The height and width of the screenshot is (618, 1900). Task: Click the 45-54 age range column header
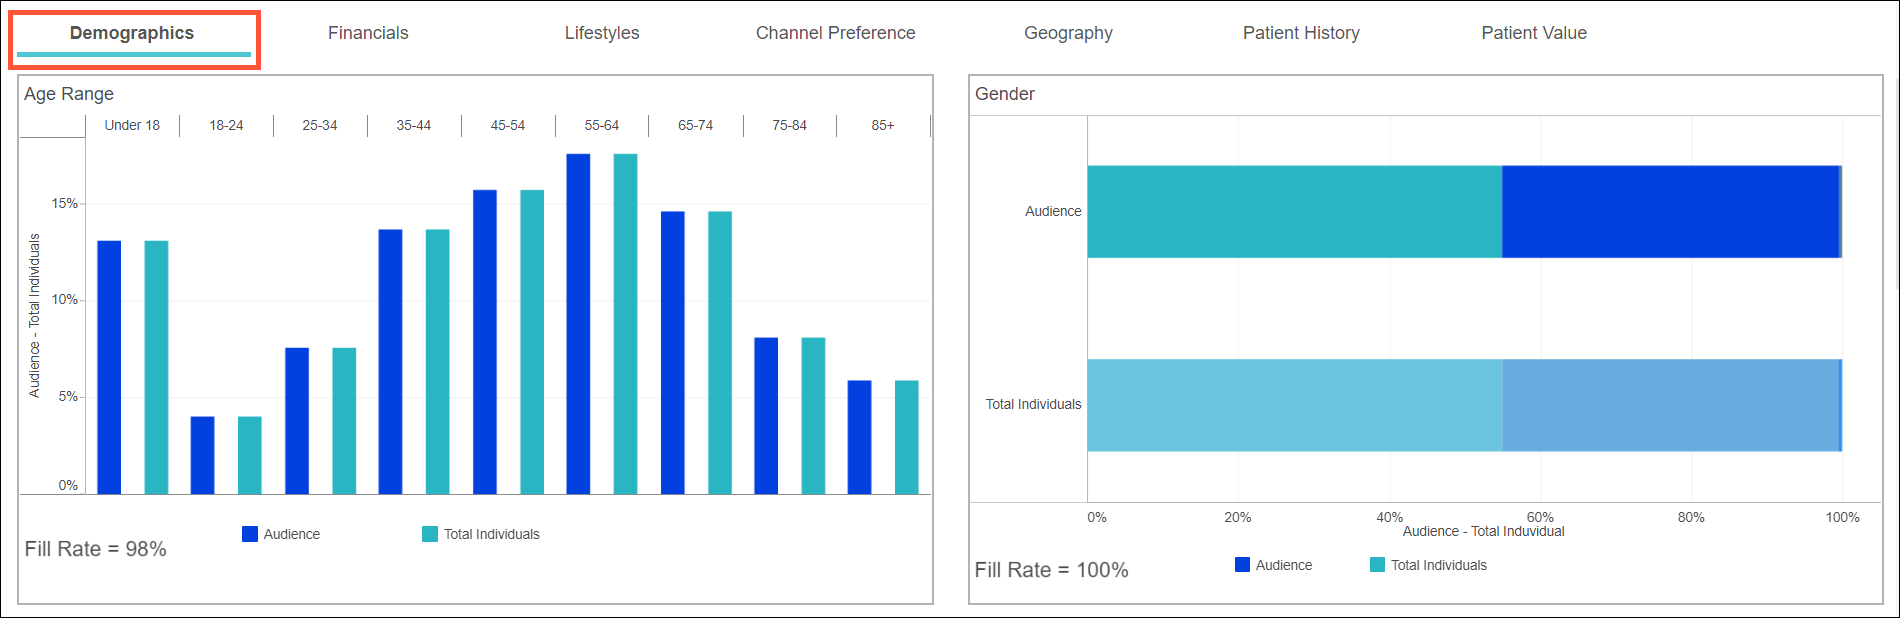507,126
